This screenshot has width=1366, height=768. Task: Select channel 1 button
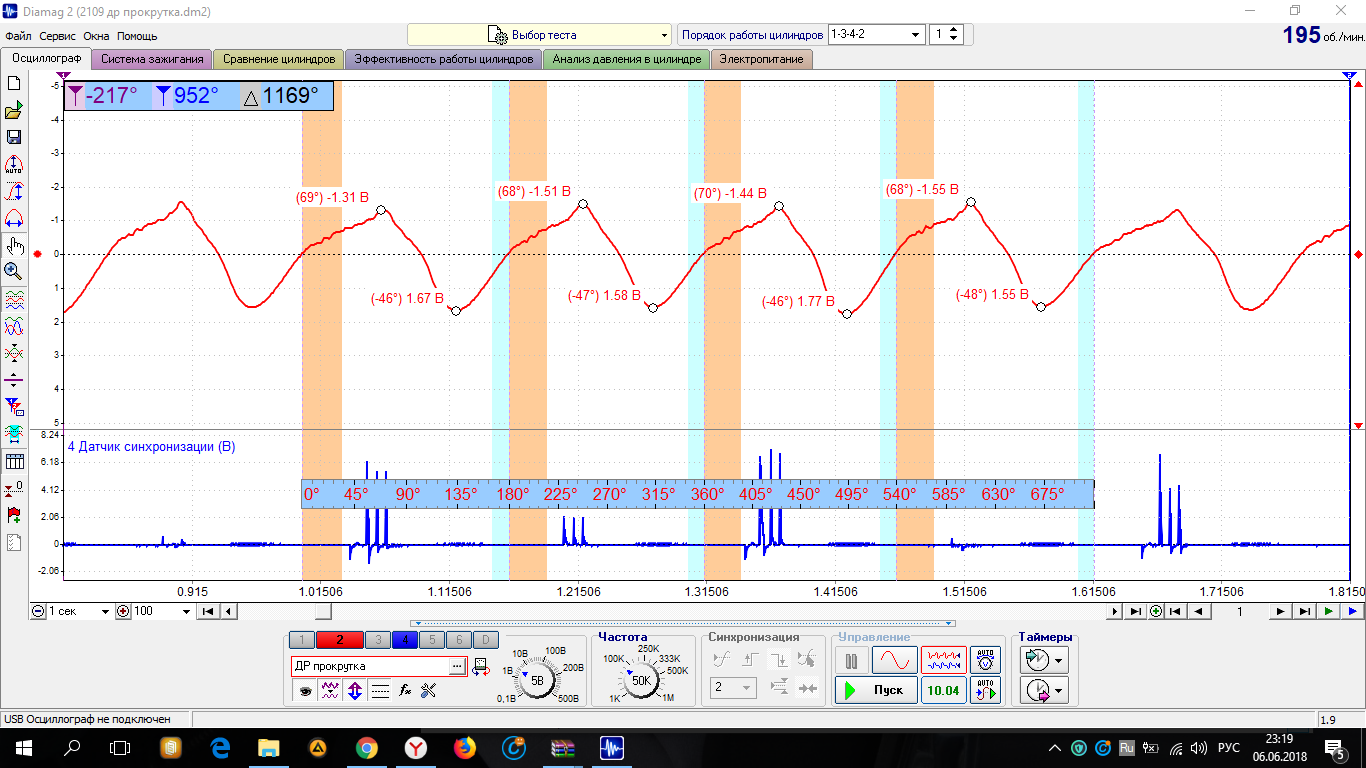pyautogui.click(x=302, y=640)
